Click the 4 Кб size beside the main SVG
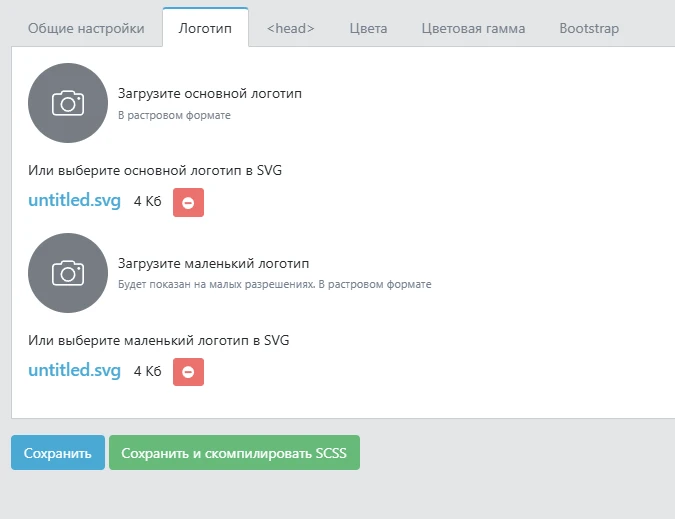 (x=147, y=202)
